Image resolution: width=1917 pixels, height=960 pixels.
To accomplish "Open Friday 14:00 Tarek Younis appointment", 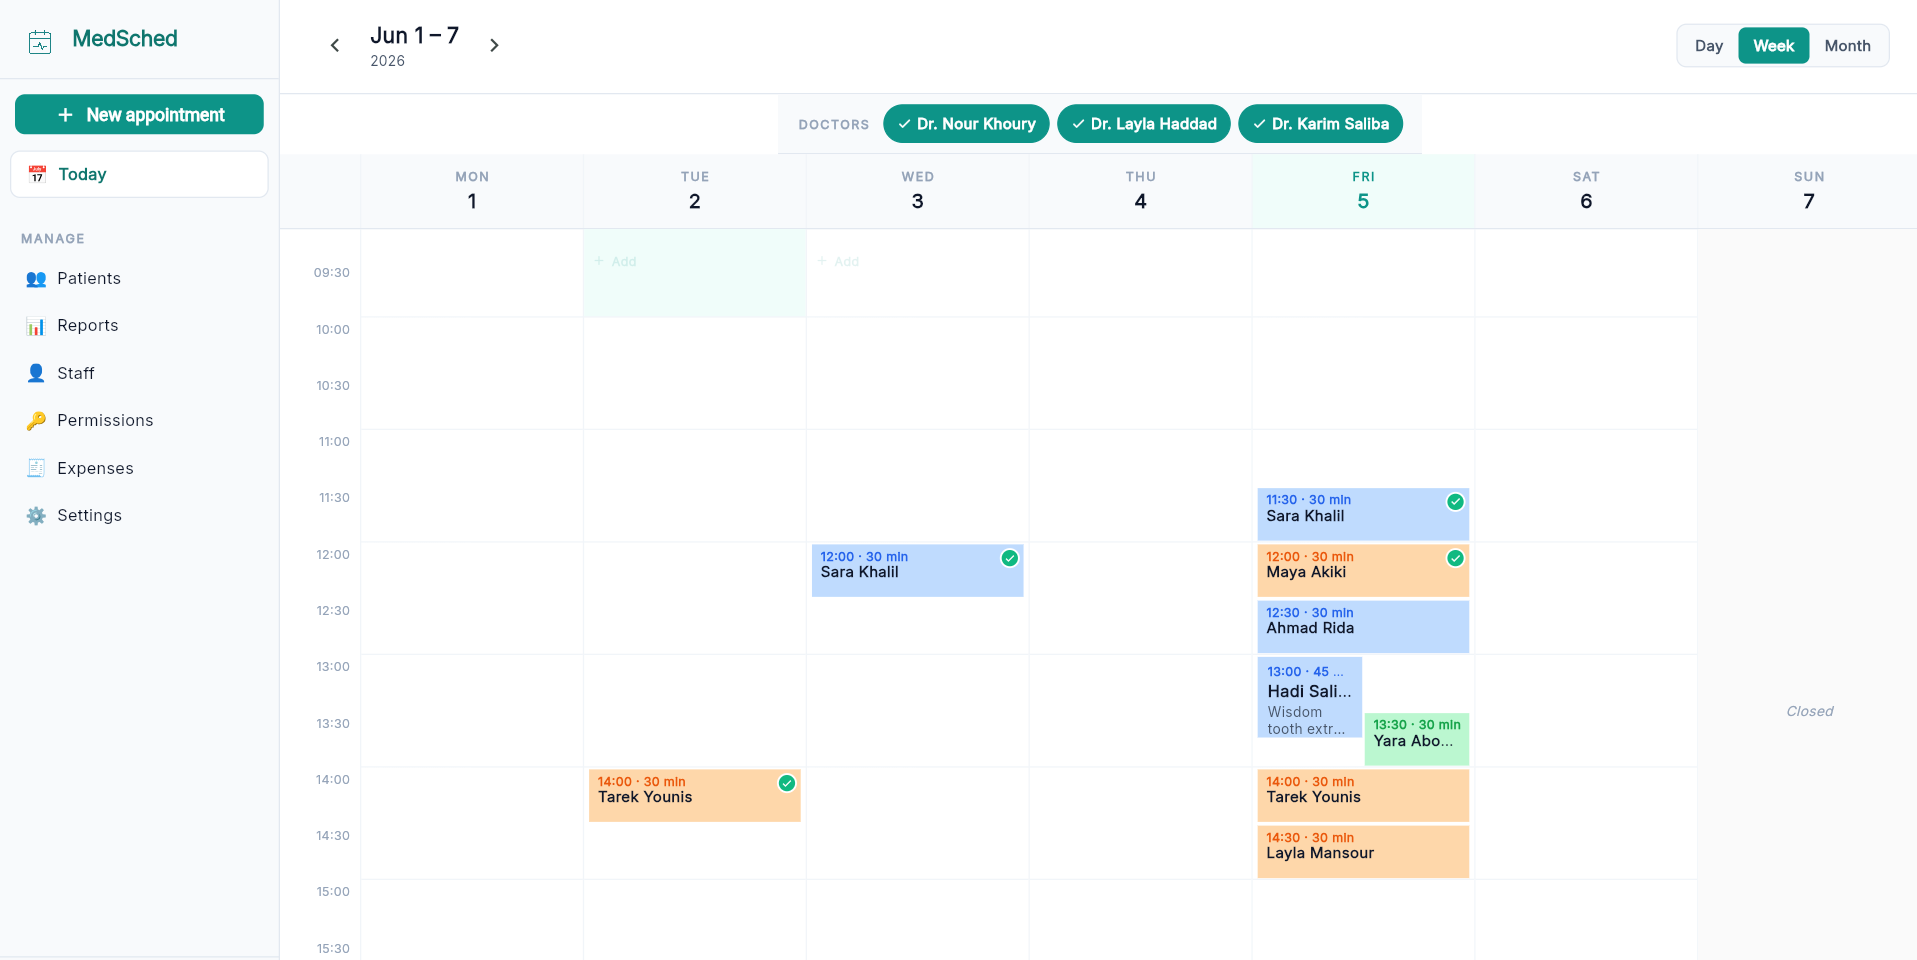I will [1363, 796].
